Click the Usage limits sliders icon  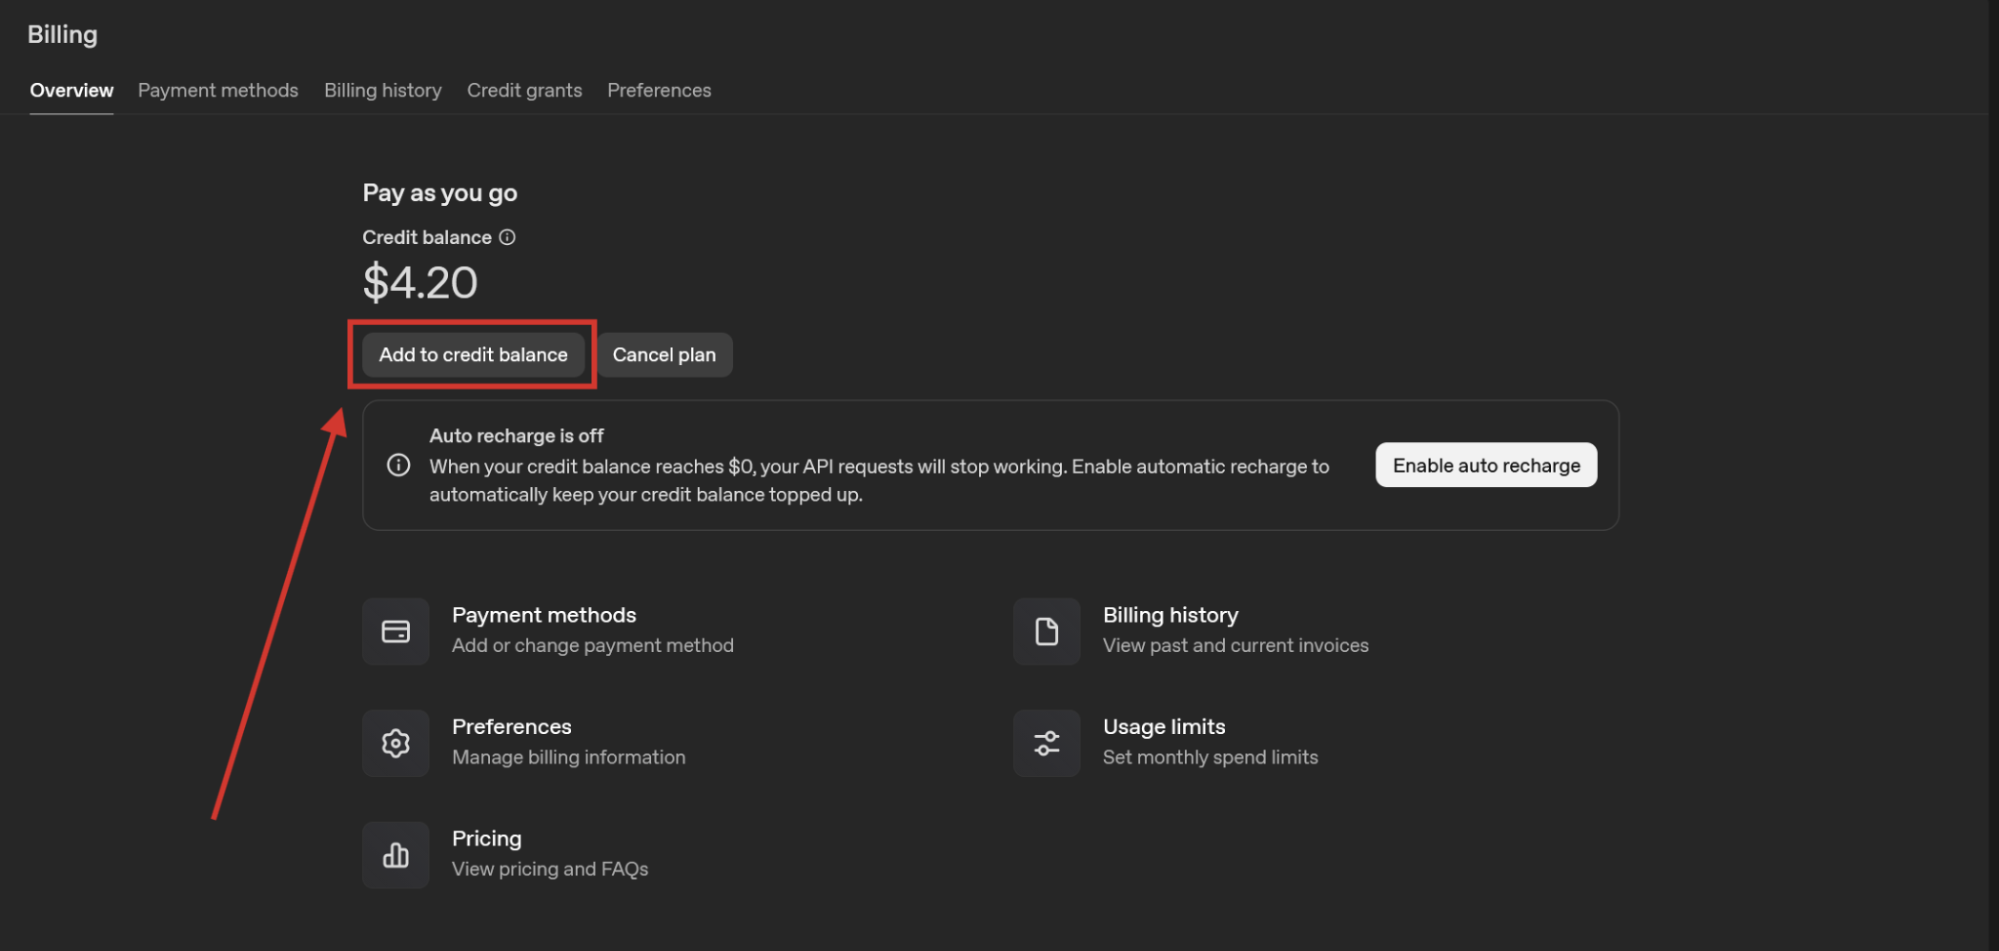point(1046,743)
